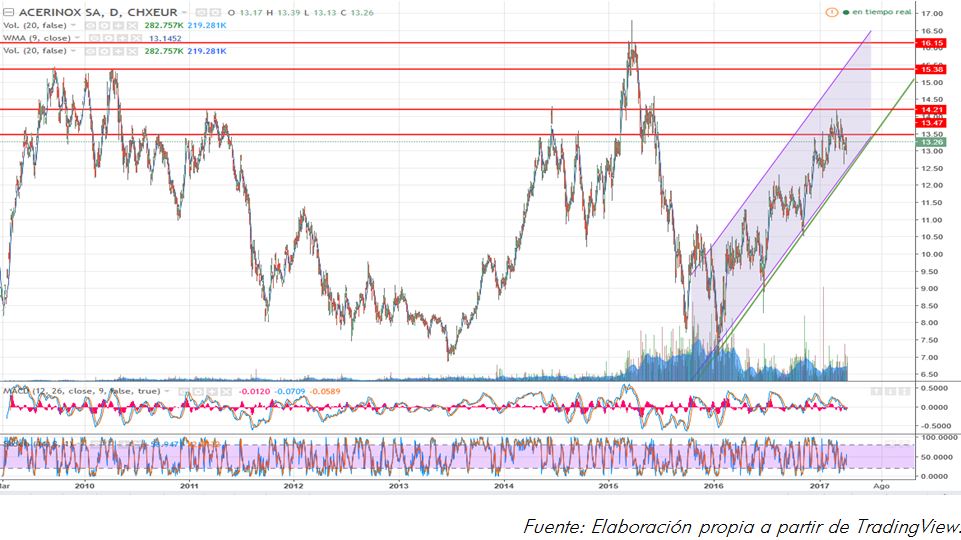Viewport: 961px width, 540px height.
Task: Toggle visibility eye of MACD indicator
Action: click(184, 392)
